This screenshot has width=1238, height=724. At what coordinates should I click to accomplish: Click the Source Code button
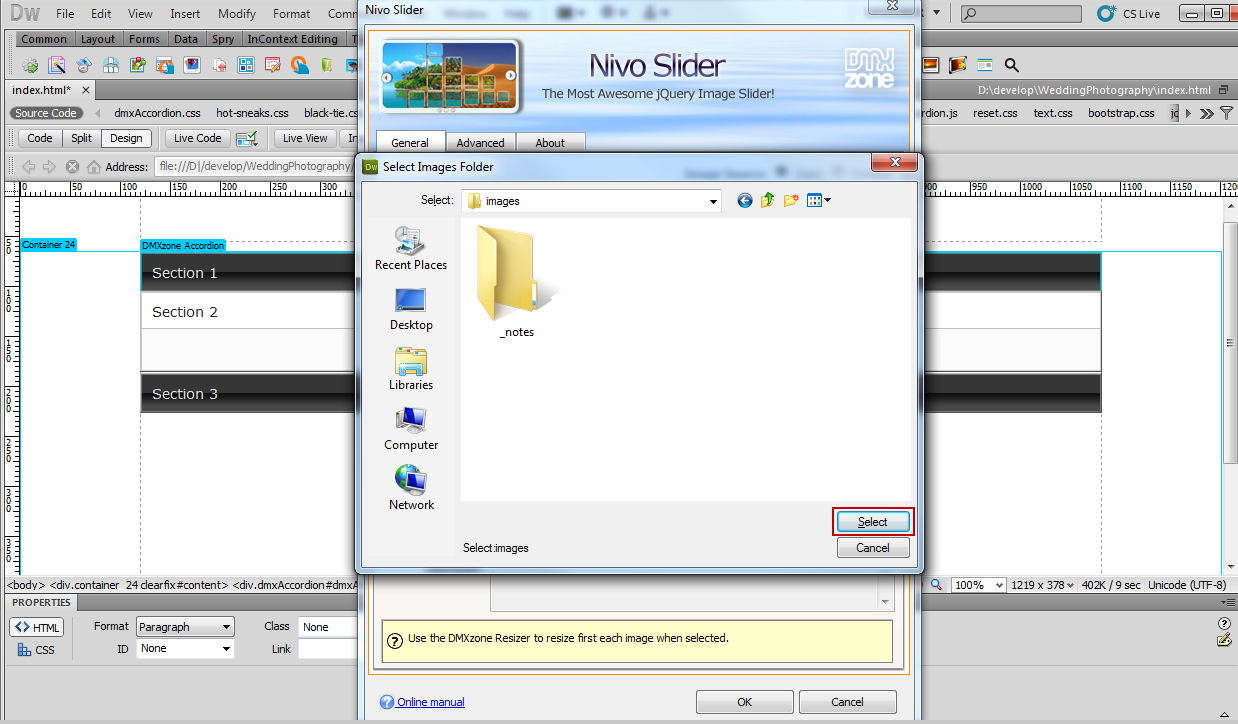point(46,113)
